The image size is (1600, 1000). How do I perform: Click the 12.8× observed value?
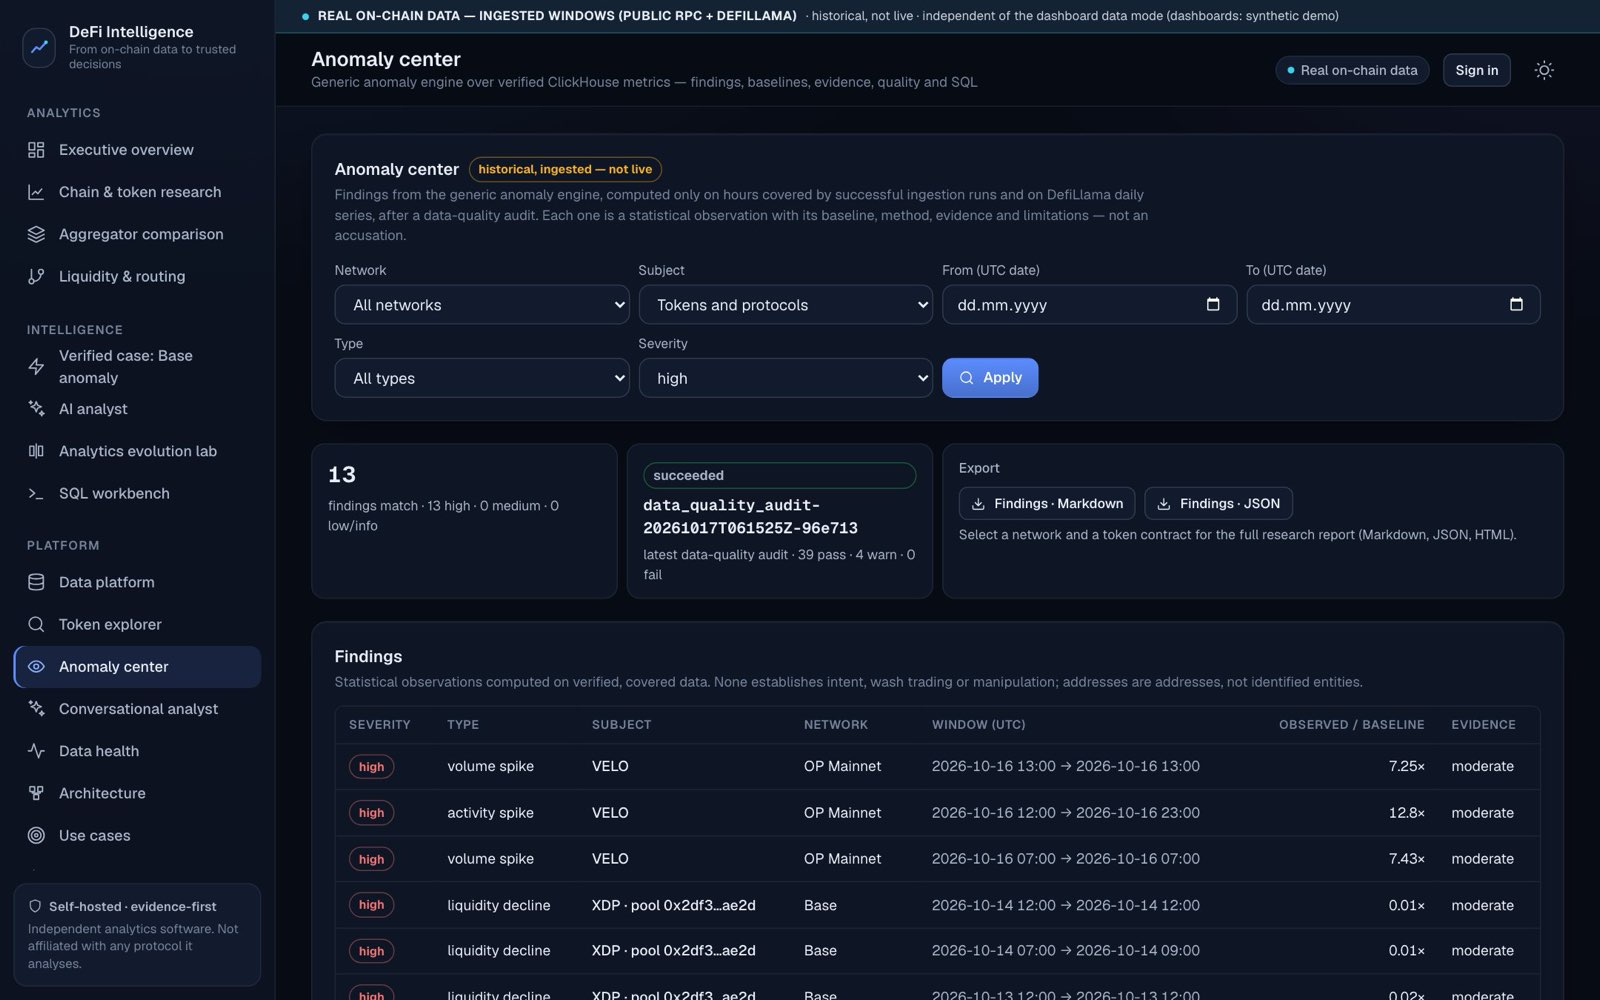(x=1406, y=813)
